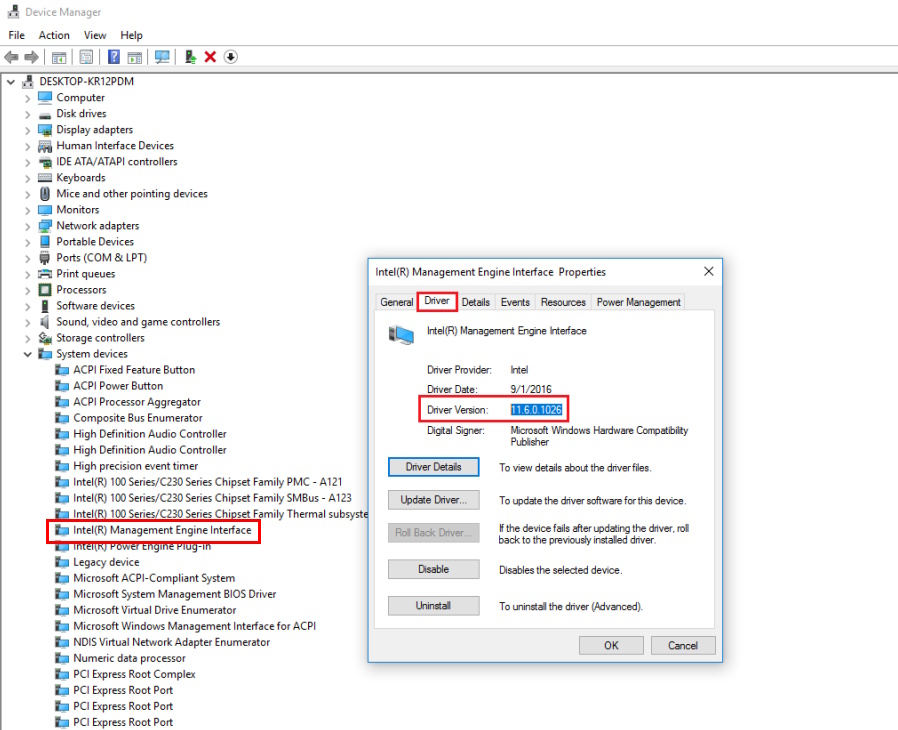Click the action pane toolbar icon
898x730 pixels.
[x=135, y=57]
